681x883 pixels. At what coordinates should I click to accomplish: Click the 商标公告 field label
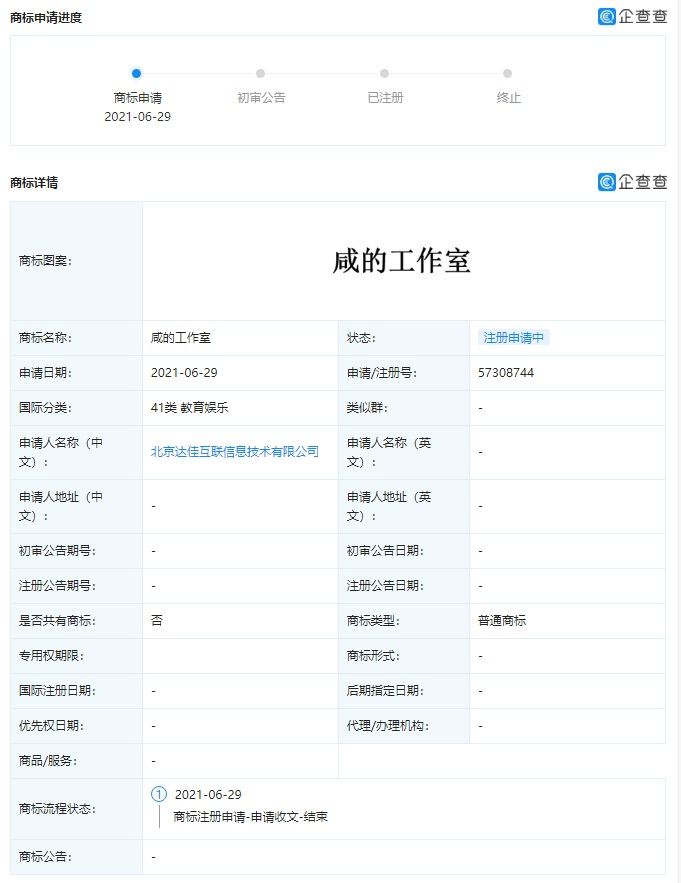[x=45, y=857]
